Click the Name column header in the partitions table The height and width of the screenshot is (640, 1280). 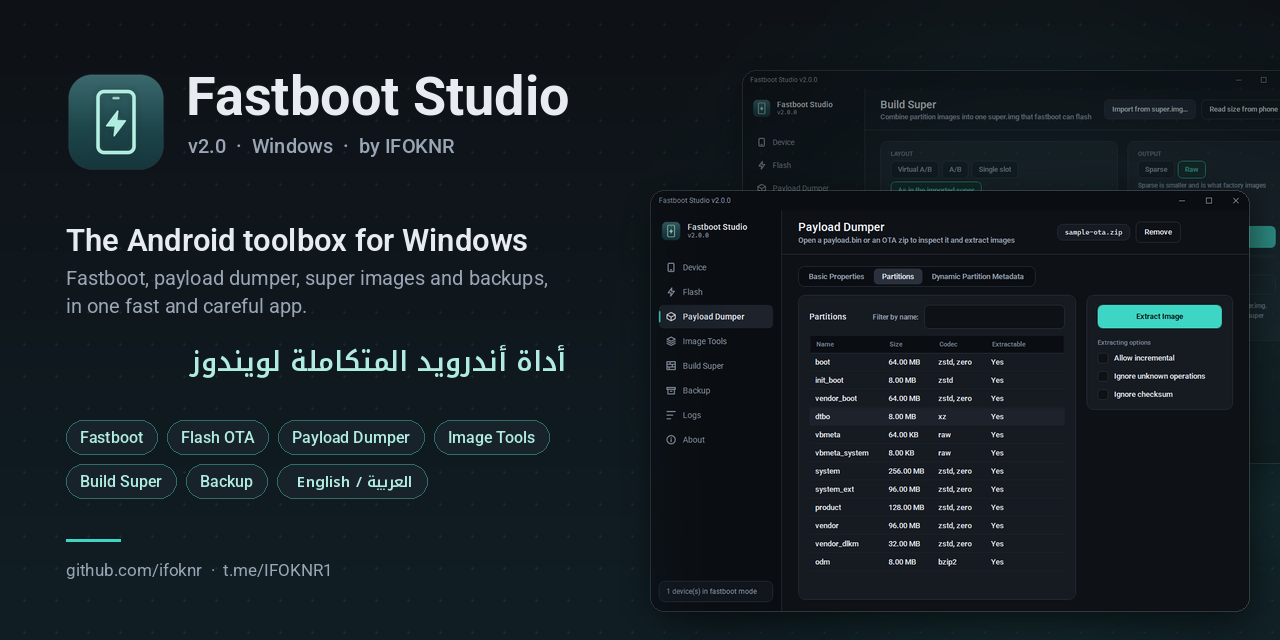(x=825, y=344)
